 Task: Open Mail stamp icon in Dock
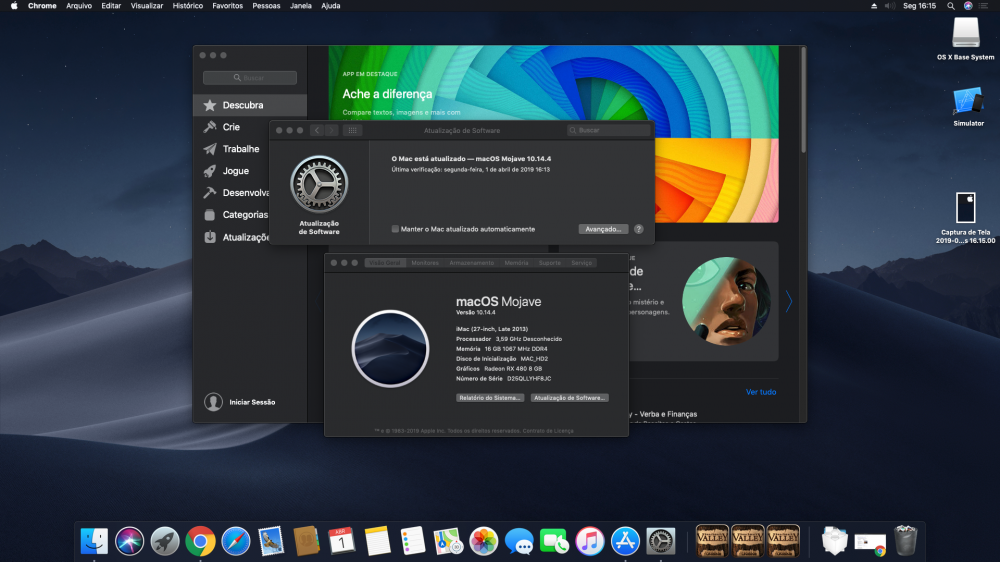tap(271, 541)
